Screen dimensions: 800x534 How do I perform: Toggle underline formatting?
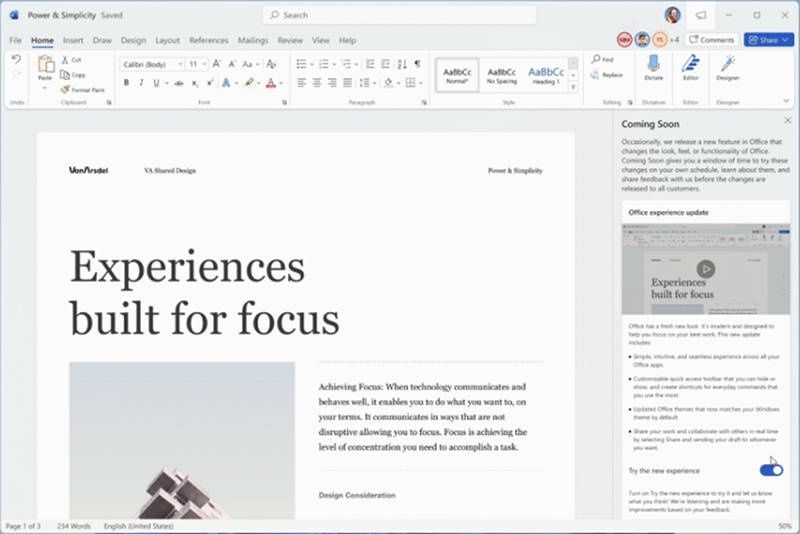pyautogui.click(x=156, y=83)
